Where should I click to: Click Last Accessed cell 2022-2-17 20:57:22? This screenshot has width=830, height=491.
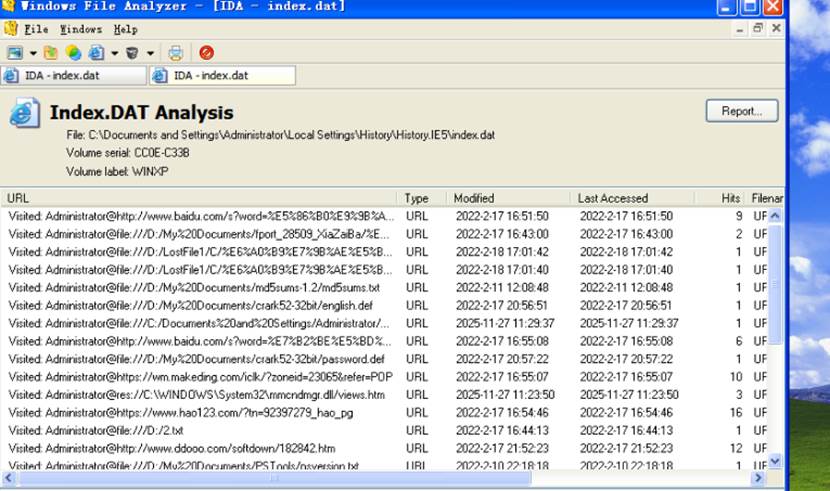626,359
